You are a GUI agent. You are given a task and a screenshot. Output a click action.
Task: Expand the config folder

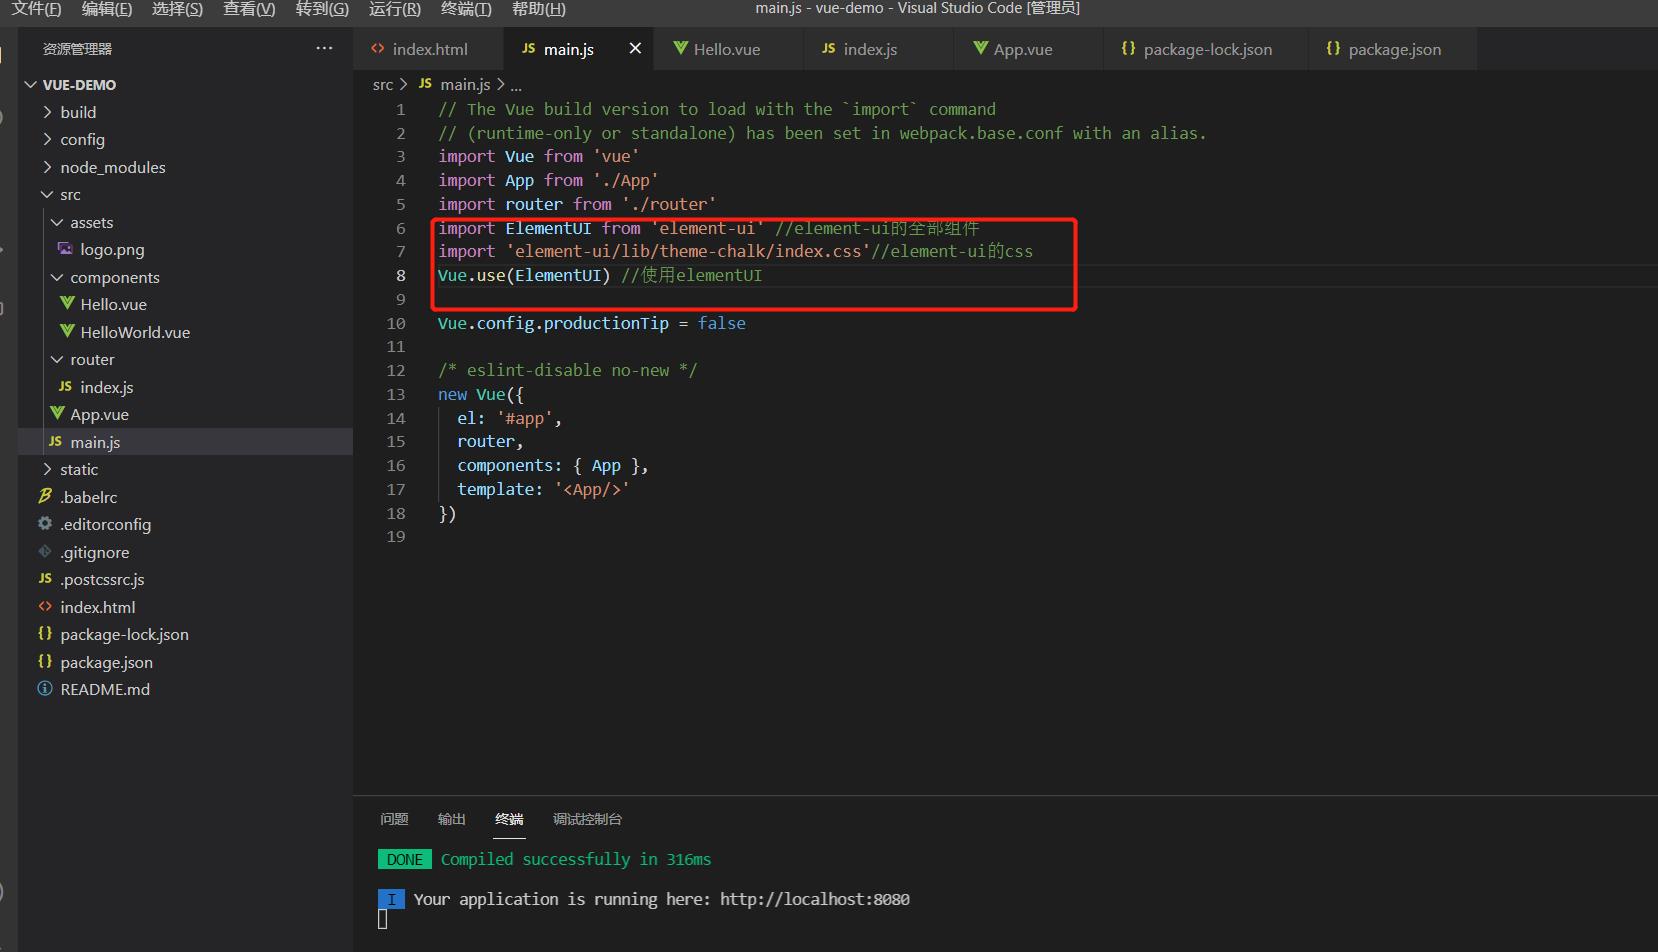47,139
